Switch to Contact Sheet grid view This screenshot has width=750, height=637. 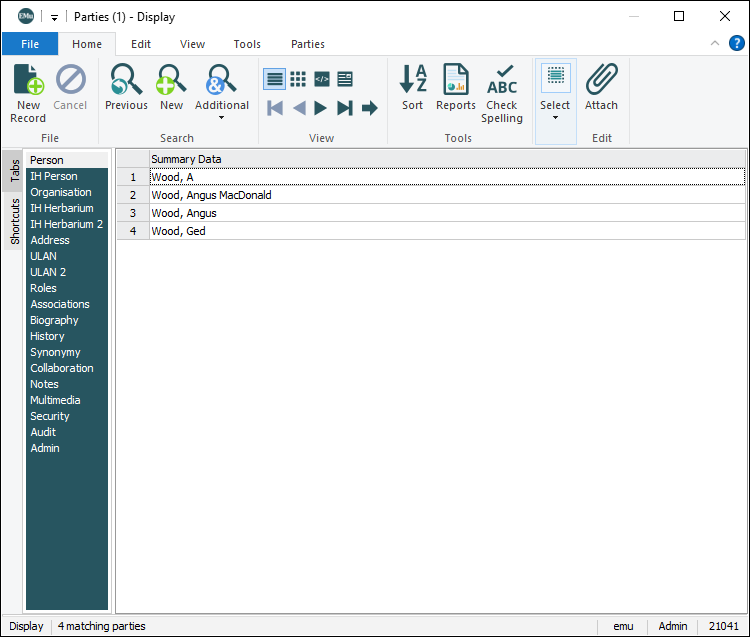tap(298, 79)
